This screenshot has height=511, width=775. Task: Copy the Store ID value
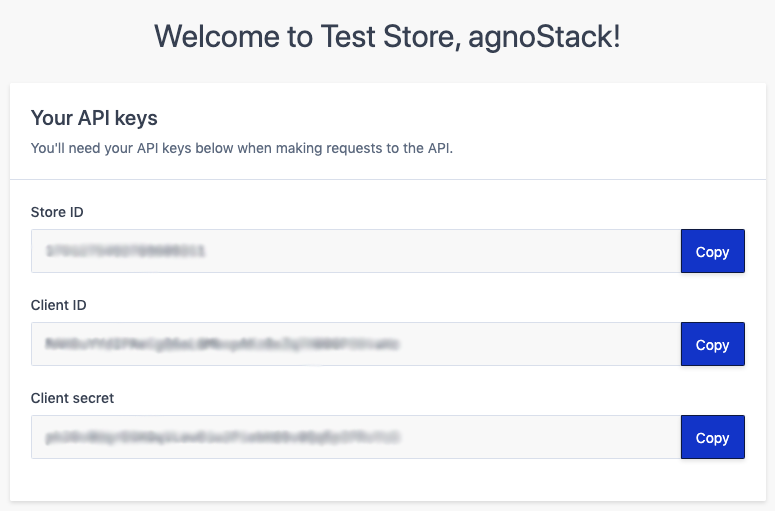(712, 251)
